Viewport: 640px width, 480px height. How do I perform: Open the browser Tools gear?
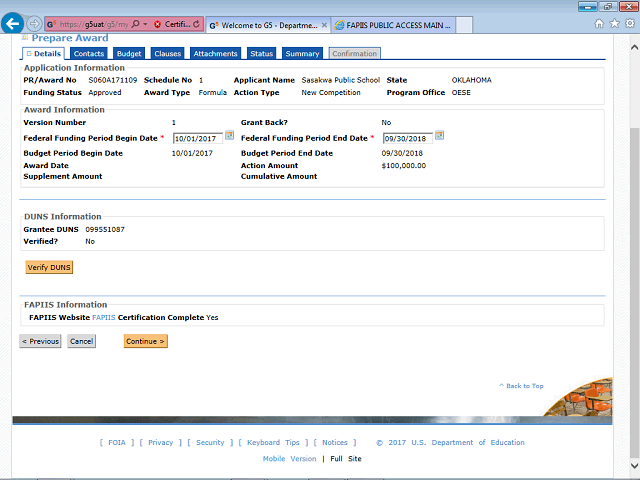[626, 23]
